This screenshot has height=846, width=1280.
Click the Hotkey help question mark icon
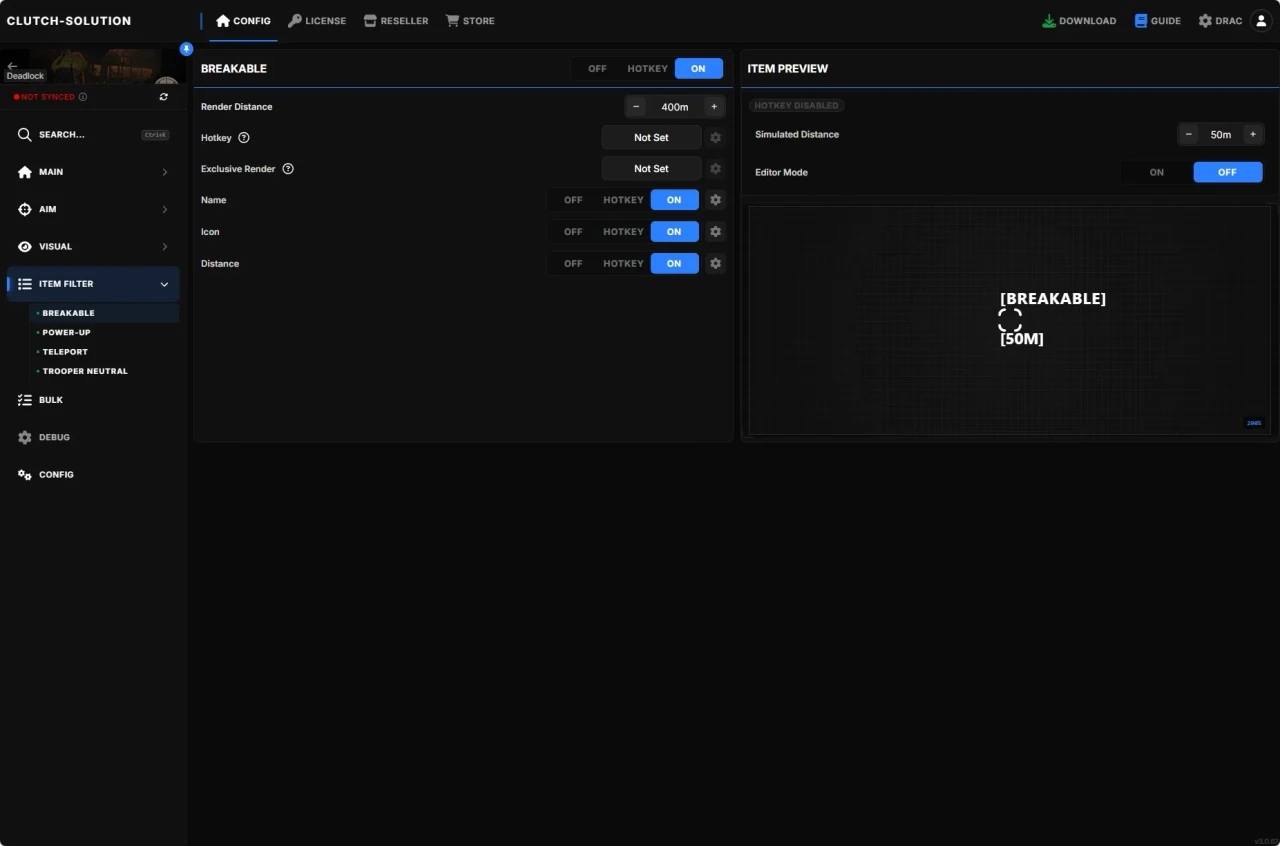[244, 138]
